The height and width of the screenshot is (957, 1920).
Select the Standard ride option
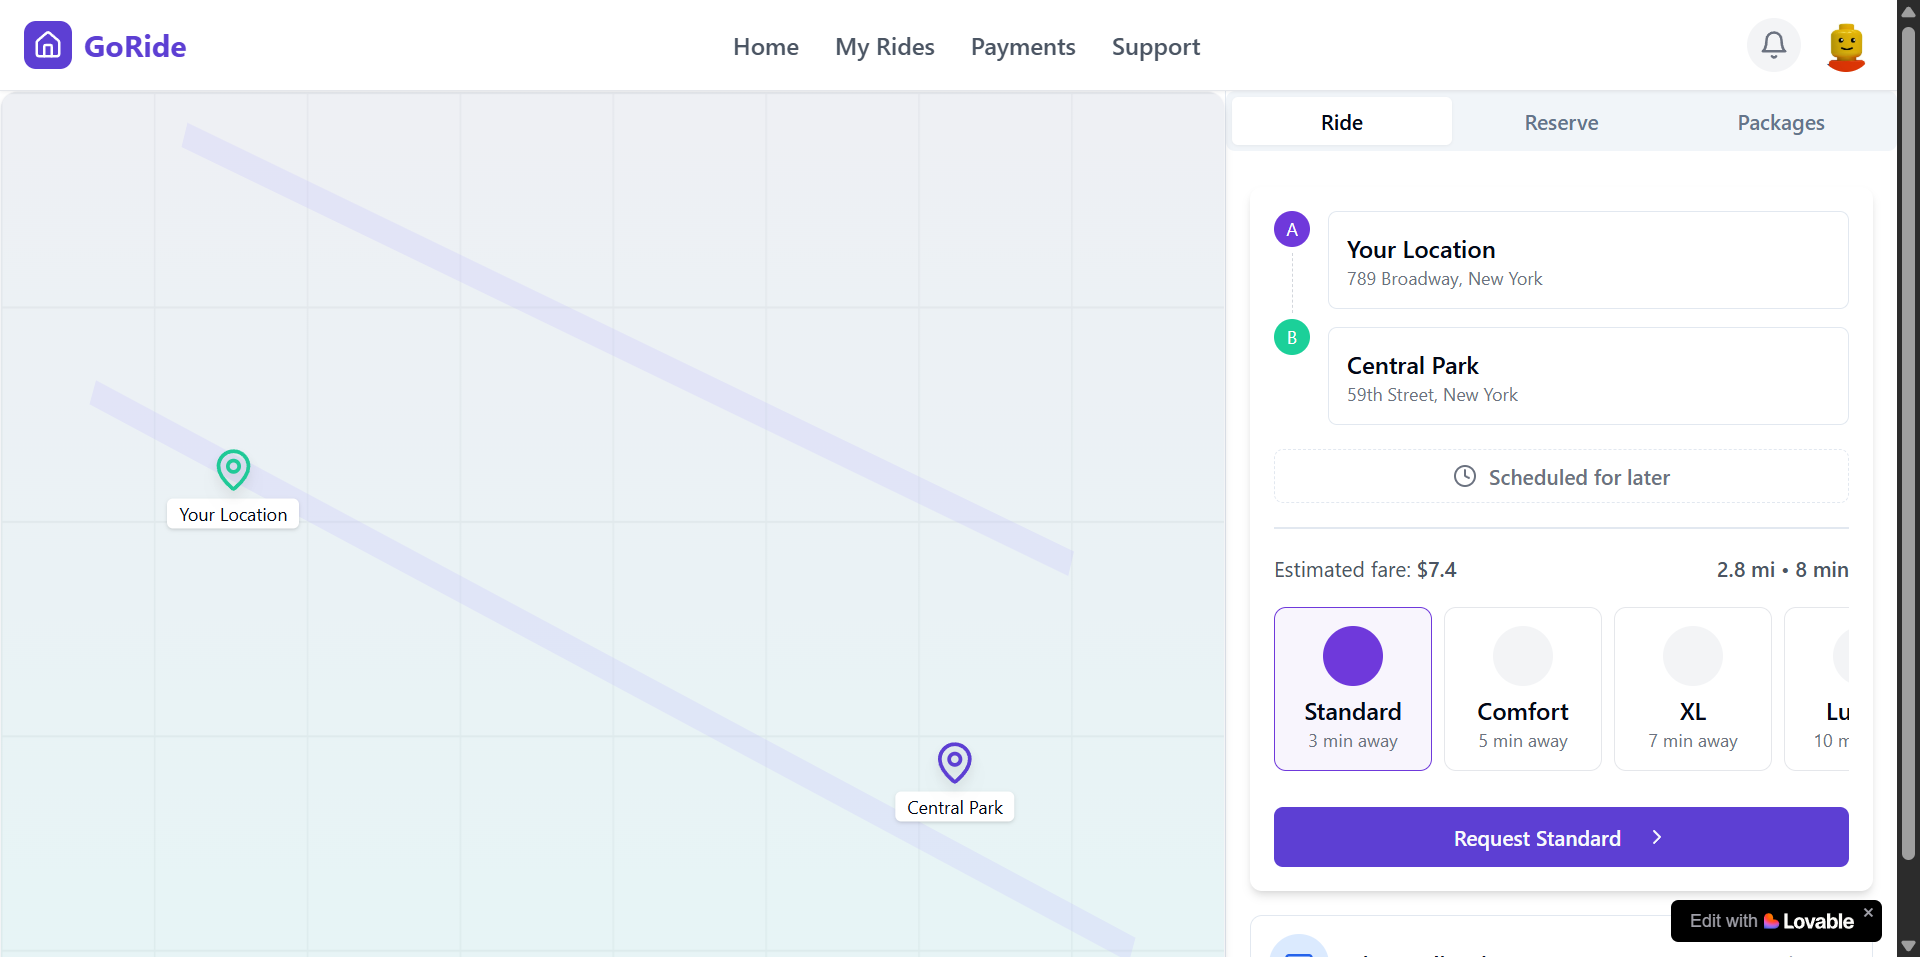1352,689
